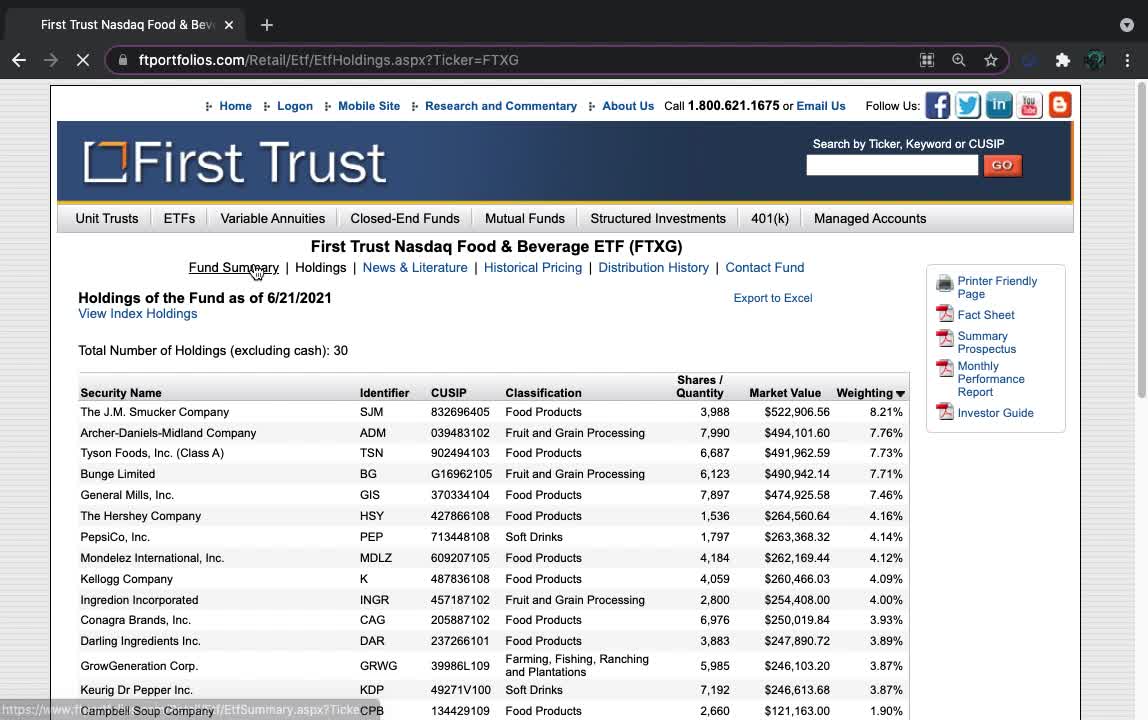Open Chrome three-dot menu

1127,60
